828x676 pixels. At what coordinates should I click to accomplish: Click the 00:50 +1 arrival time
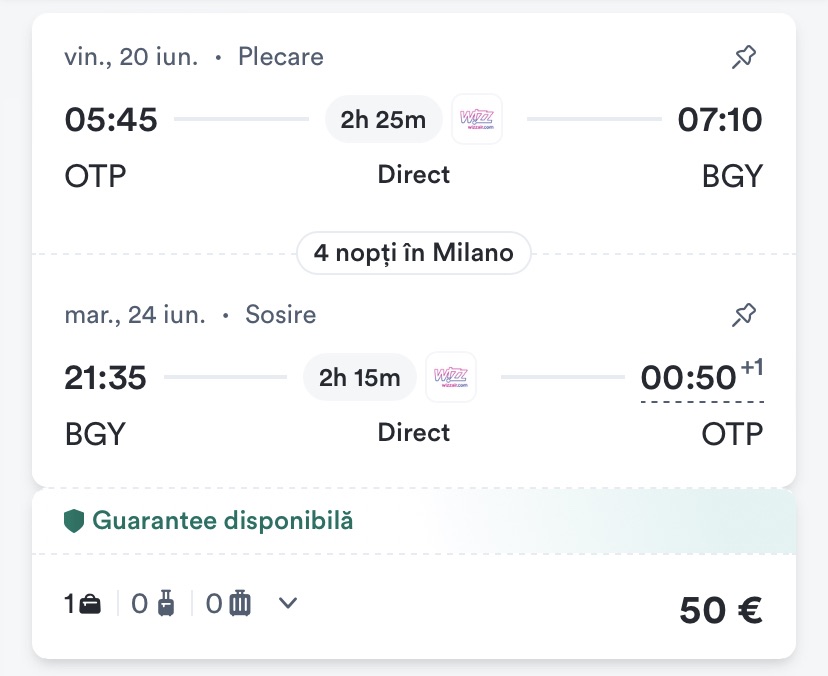(688, 378)
